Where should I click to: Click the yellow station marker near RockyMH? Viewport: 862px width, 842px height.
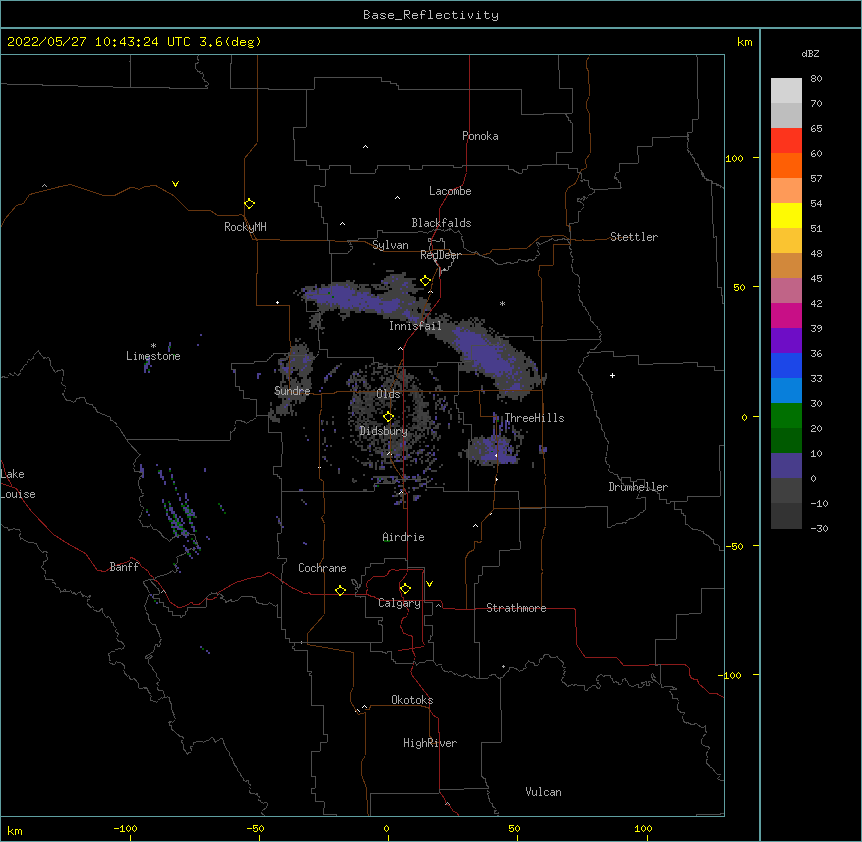250,204
